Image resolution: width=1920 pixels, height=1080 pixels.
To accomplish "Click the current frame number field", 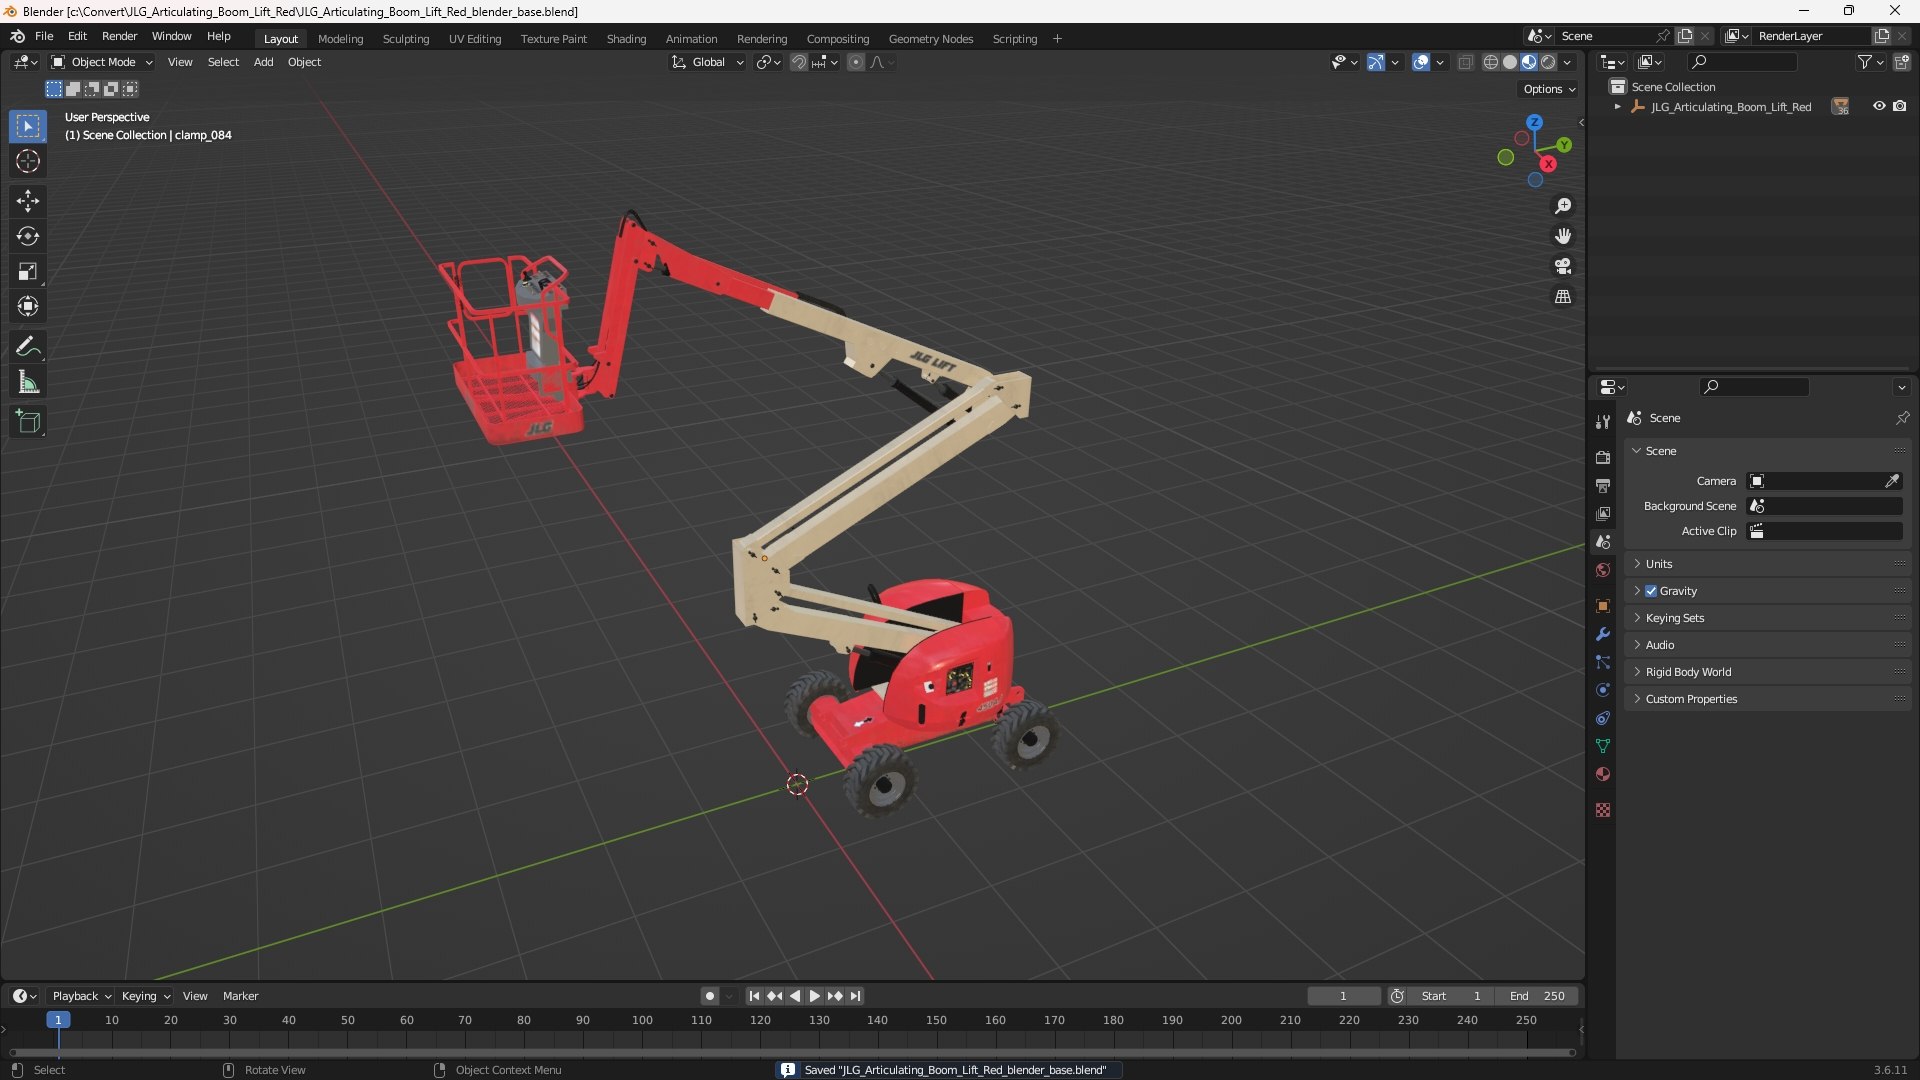I will pos(1343,996).
